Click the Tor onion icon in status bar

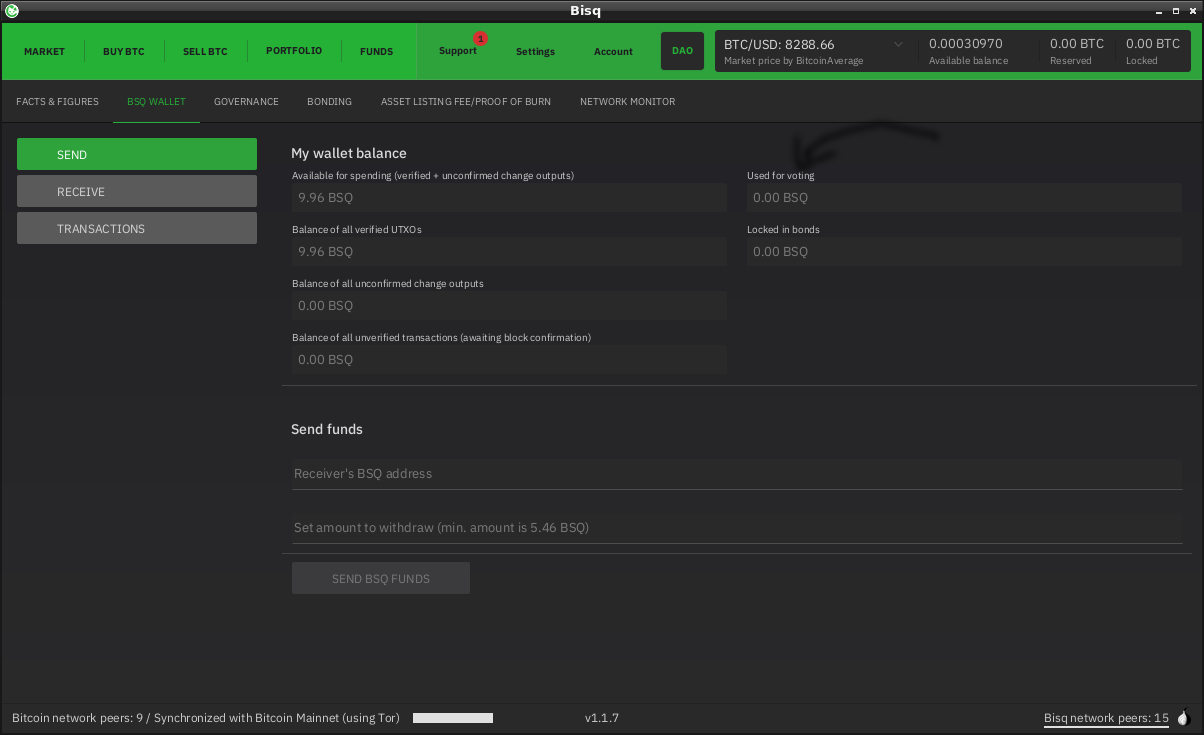(1184, 718)
